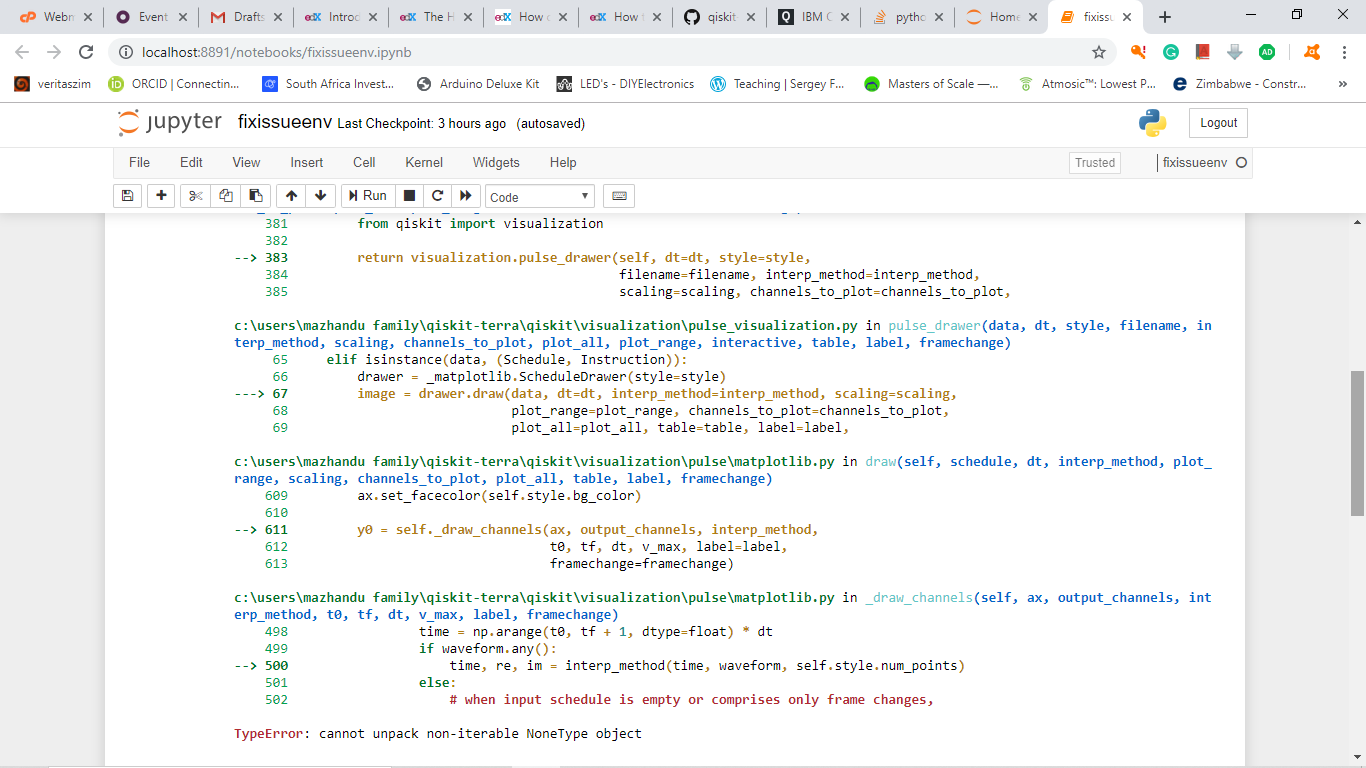1366x768 pixels.
Task: Save notebook with the floppy disk icon
Action: [x=127, y=196]
